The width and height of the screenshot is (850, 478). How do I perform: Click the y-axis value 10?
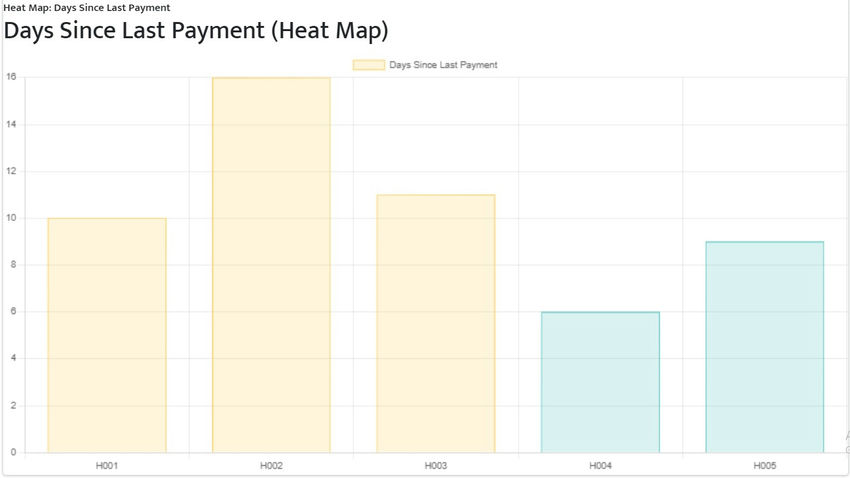pos(11,218)
